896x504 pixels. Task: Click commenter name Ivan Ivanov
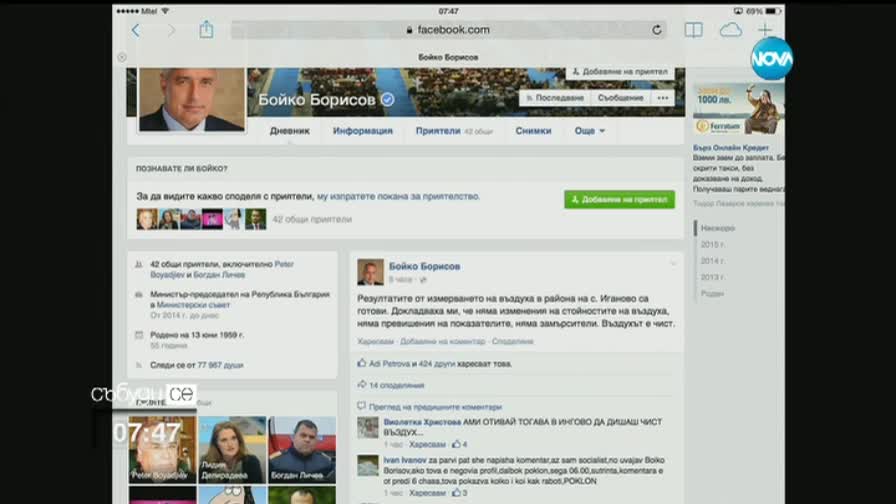[x=405, y=460]
